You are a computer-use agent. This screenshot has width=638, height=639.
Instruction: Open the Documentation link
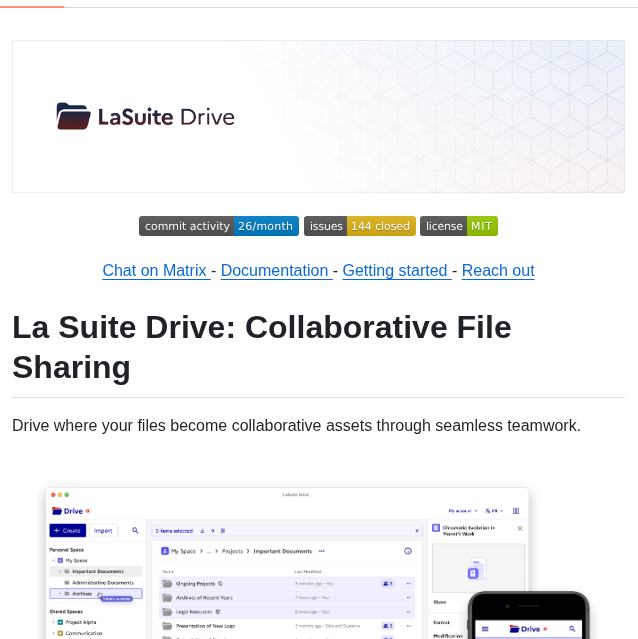click(x=277, y=271)
